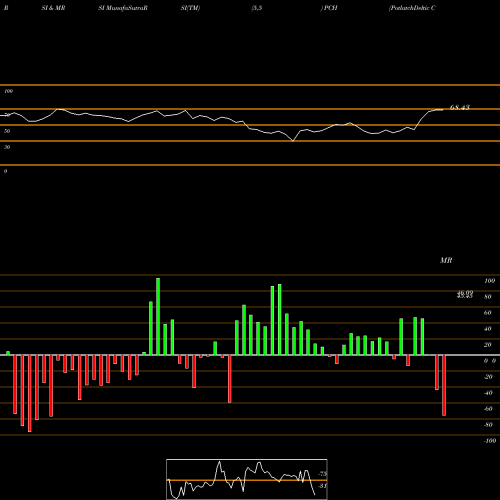Click the '-40' label on MR axis
Viewport: 500px width, 500px height.
pyautogui.click(x=488, y=393)
